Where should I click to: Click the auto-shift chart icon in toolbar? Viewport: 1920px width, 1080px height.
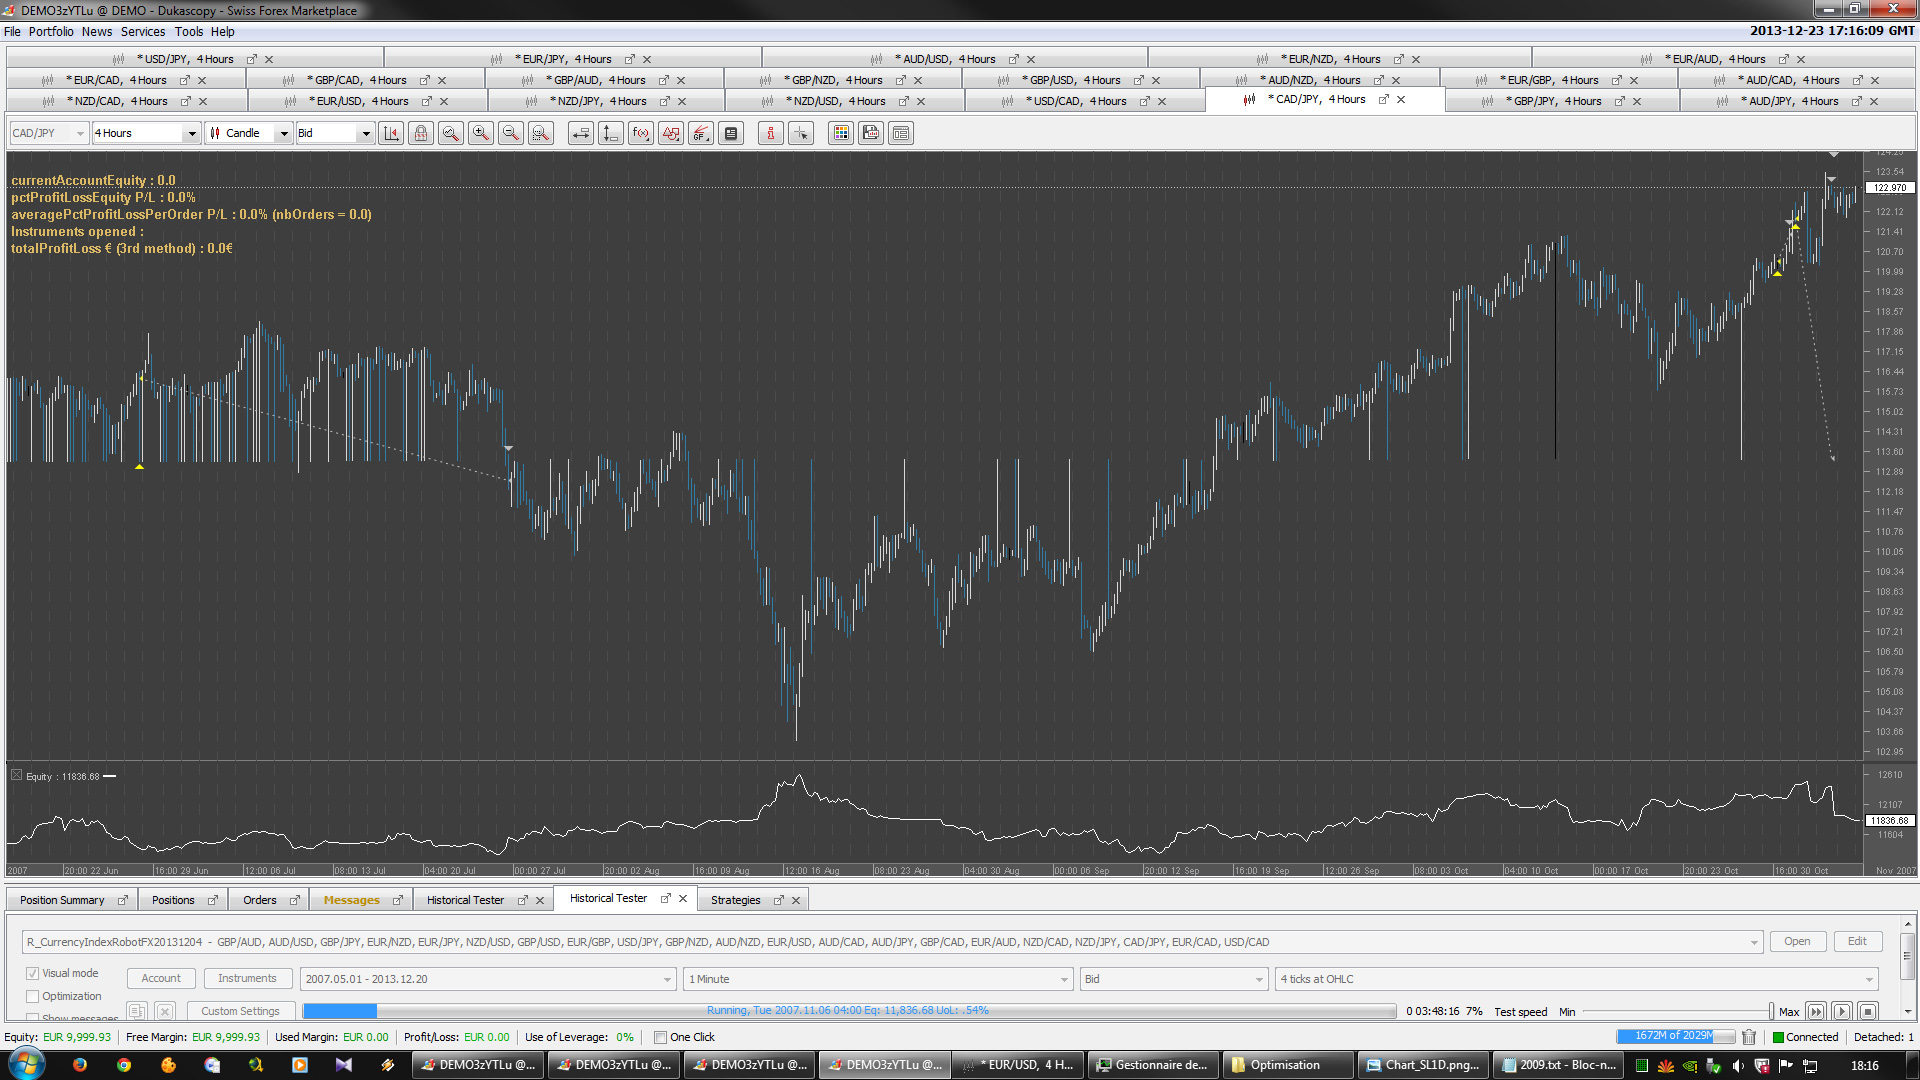coord(391,133)
